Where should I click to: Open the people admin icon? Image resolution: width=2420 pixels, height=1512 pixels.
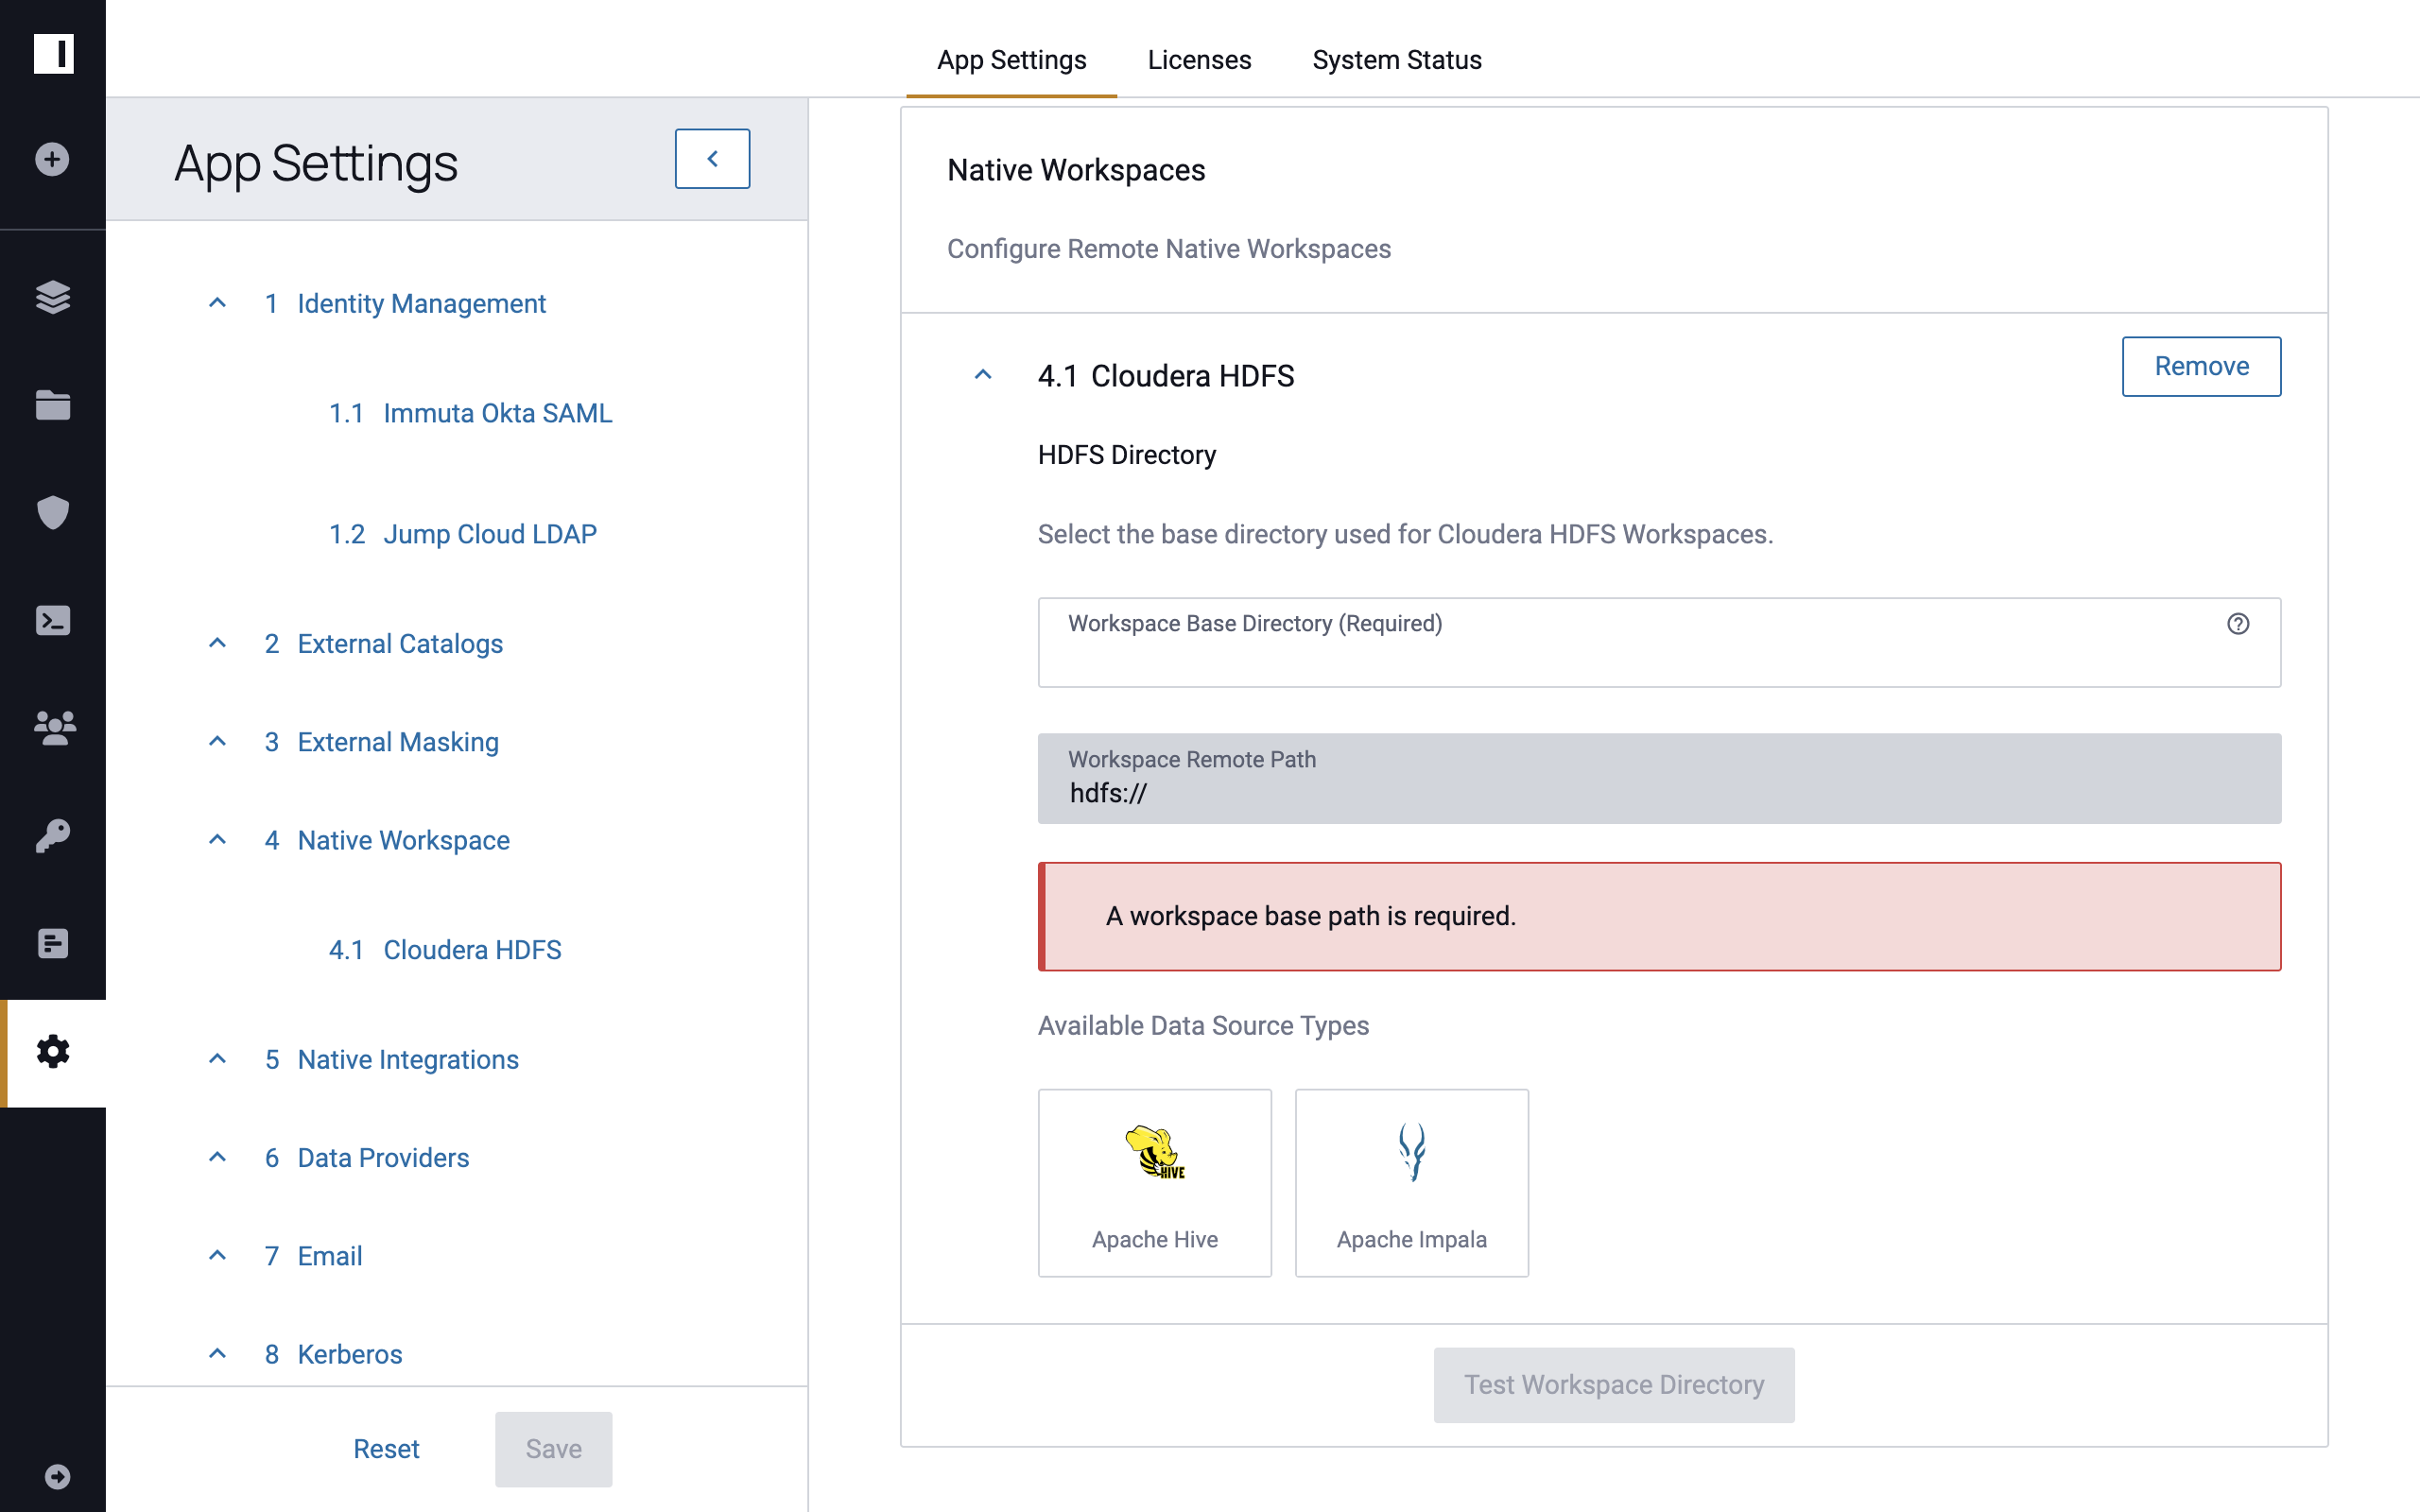(53, 728)
